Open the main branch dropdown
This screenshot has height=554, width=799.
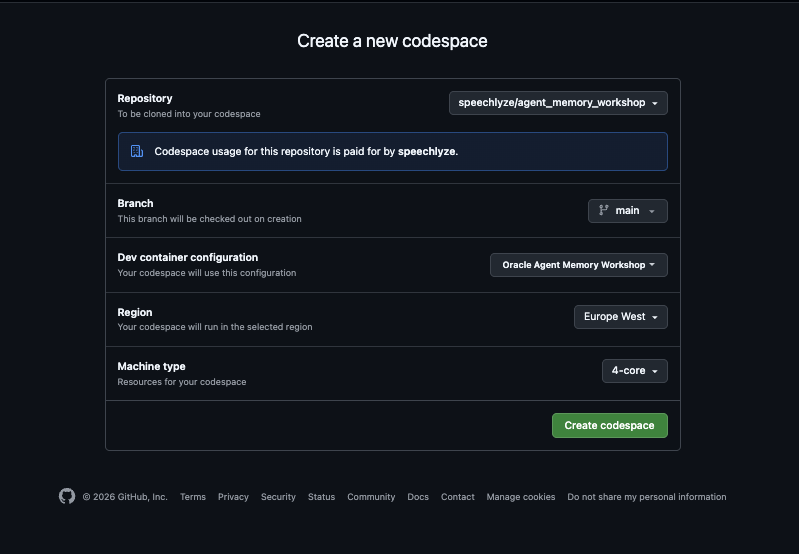(x=627, y=210)
